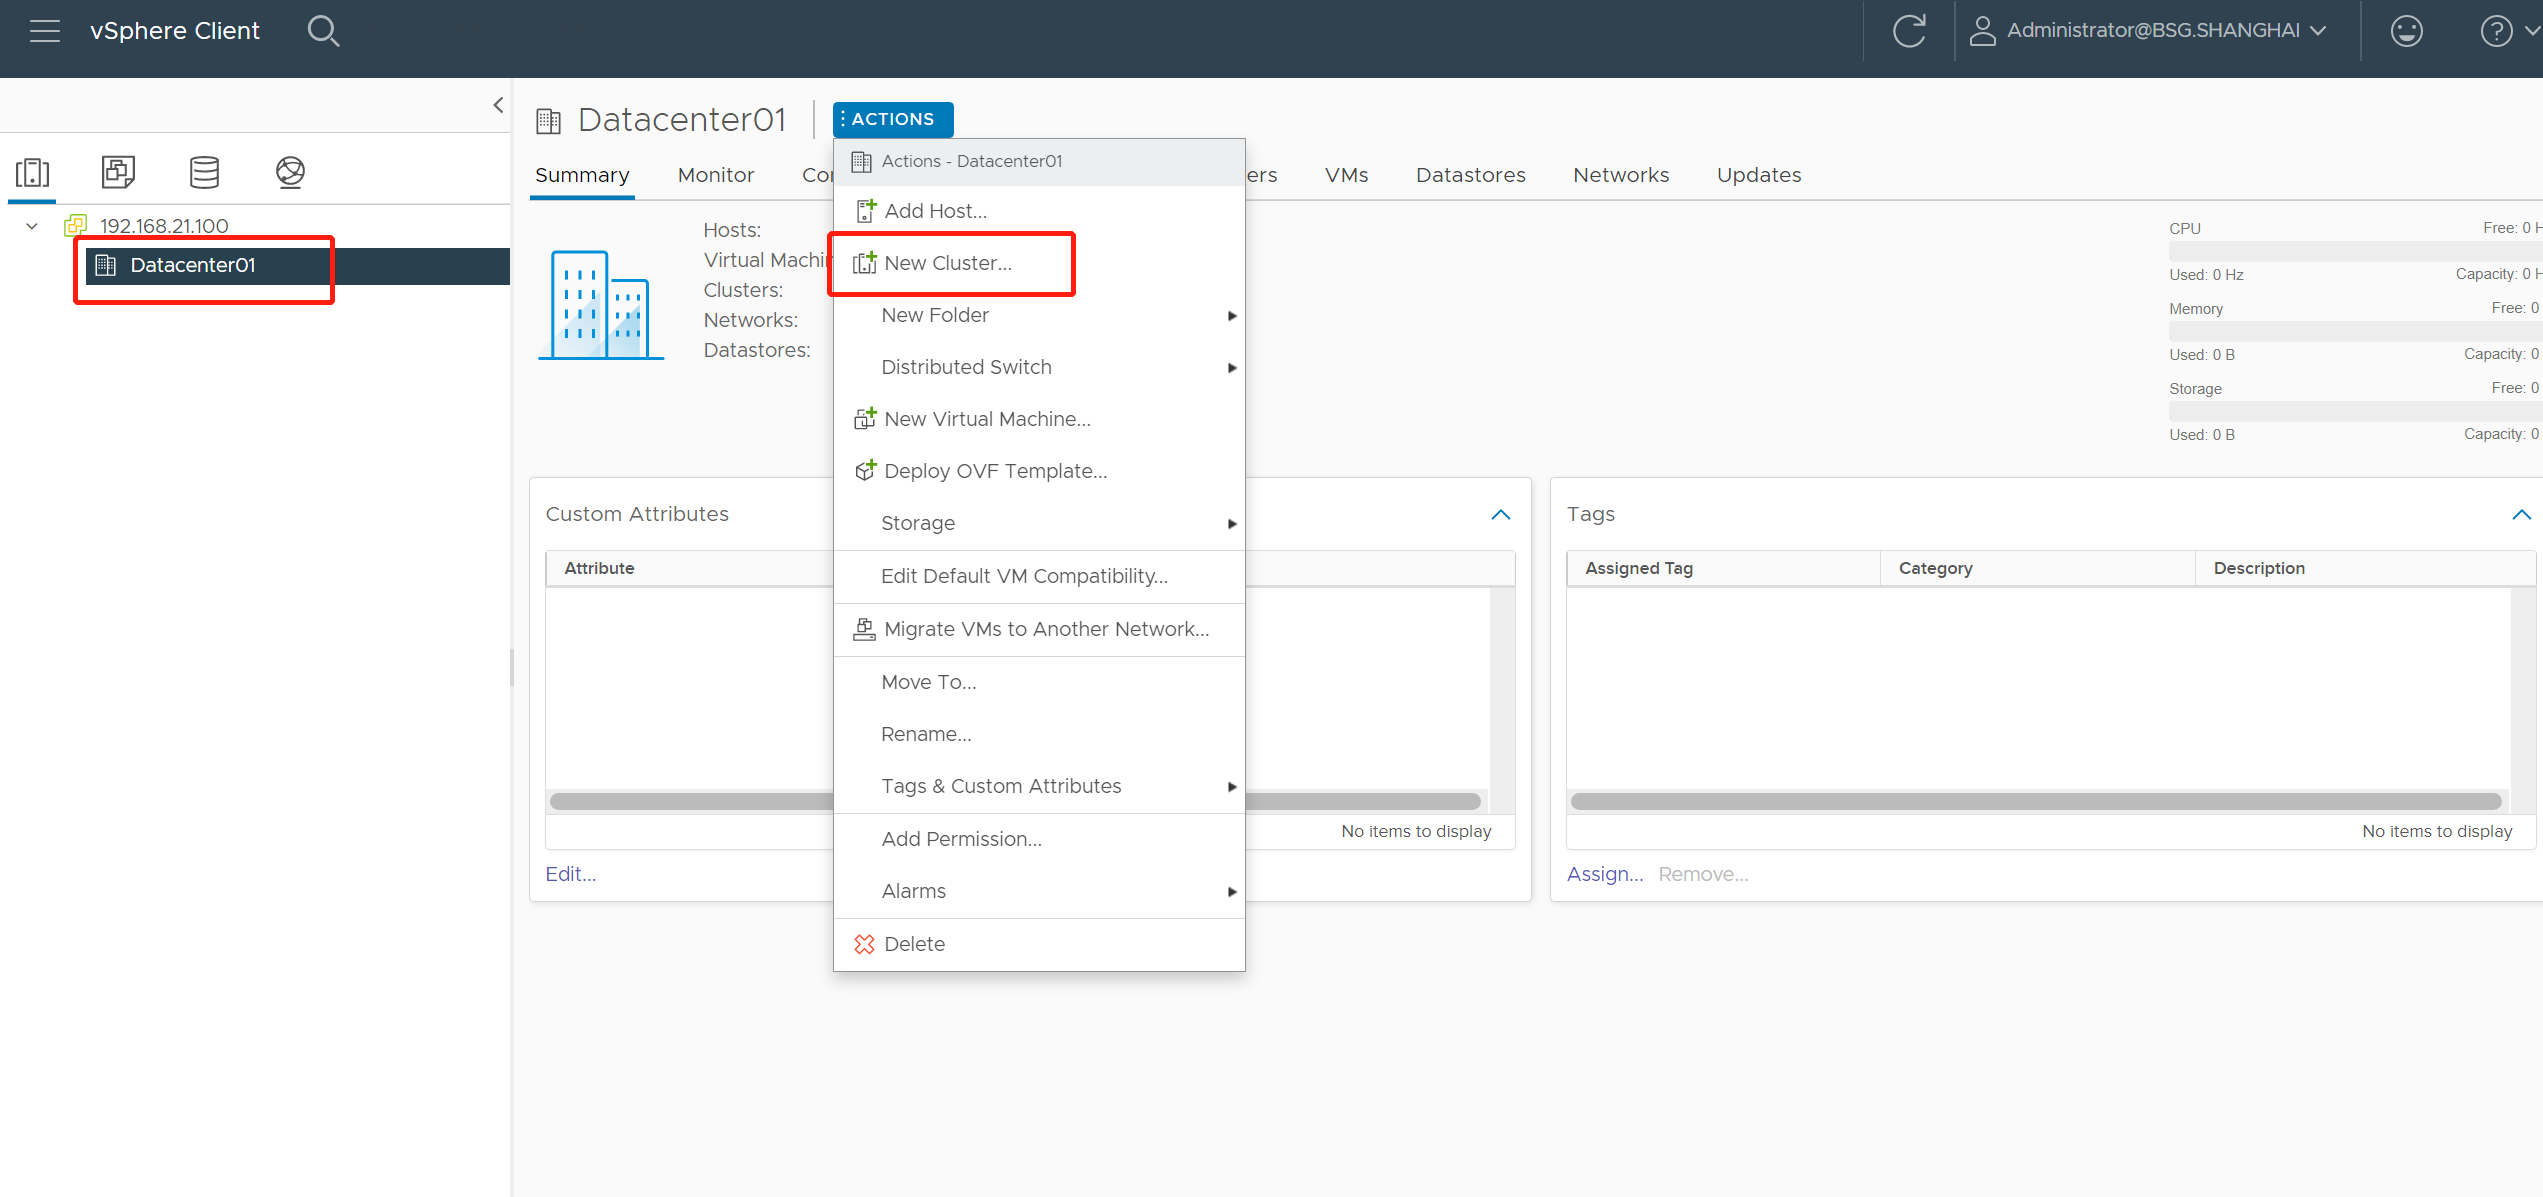Select Datacenter01 in the inventory tree
The image size is (2543, 1197).
click(x=193, y=265)
